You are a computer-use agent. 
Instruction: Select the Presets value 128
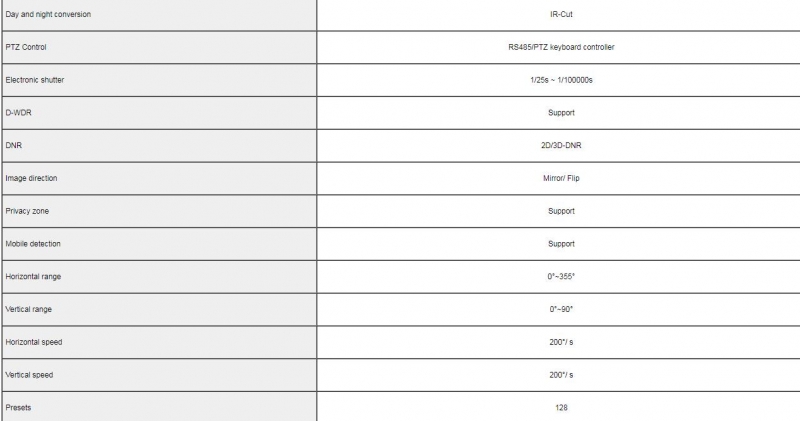click(561, 408)
